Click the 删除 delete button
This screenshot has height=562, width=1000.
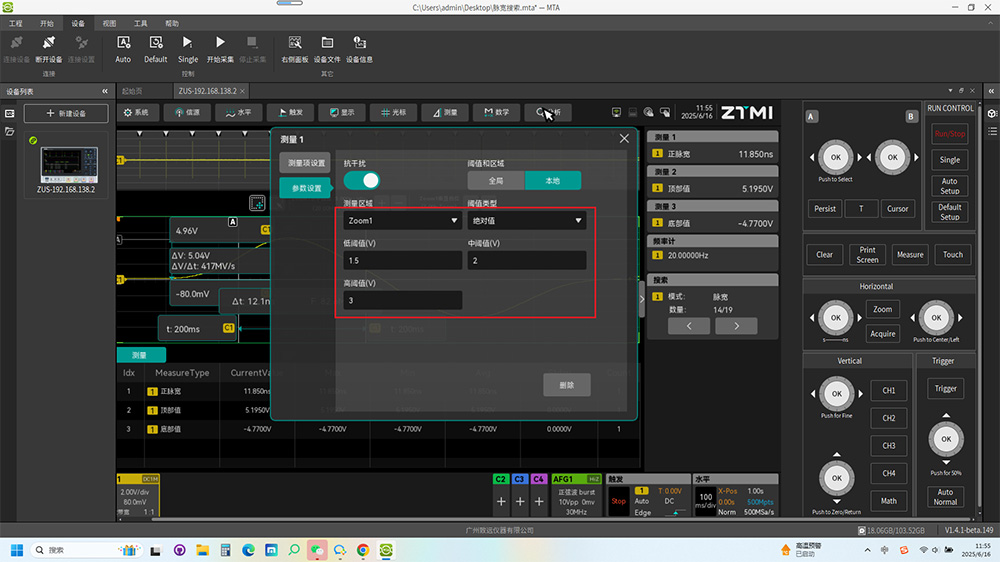pyautogui.click(x=567, y=385)
